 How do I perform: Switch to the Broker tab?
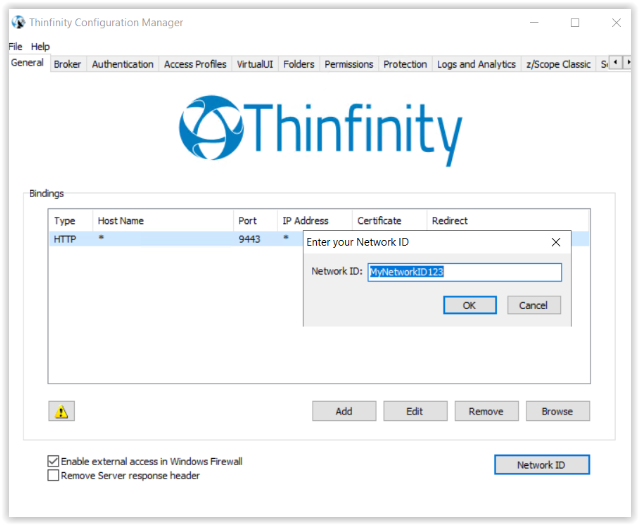(67, 64)
